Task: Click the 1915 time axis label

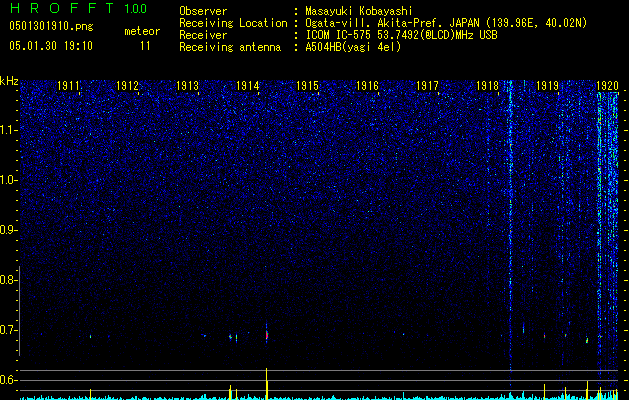Action: (x=307, y=85)
